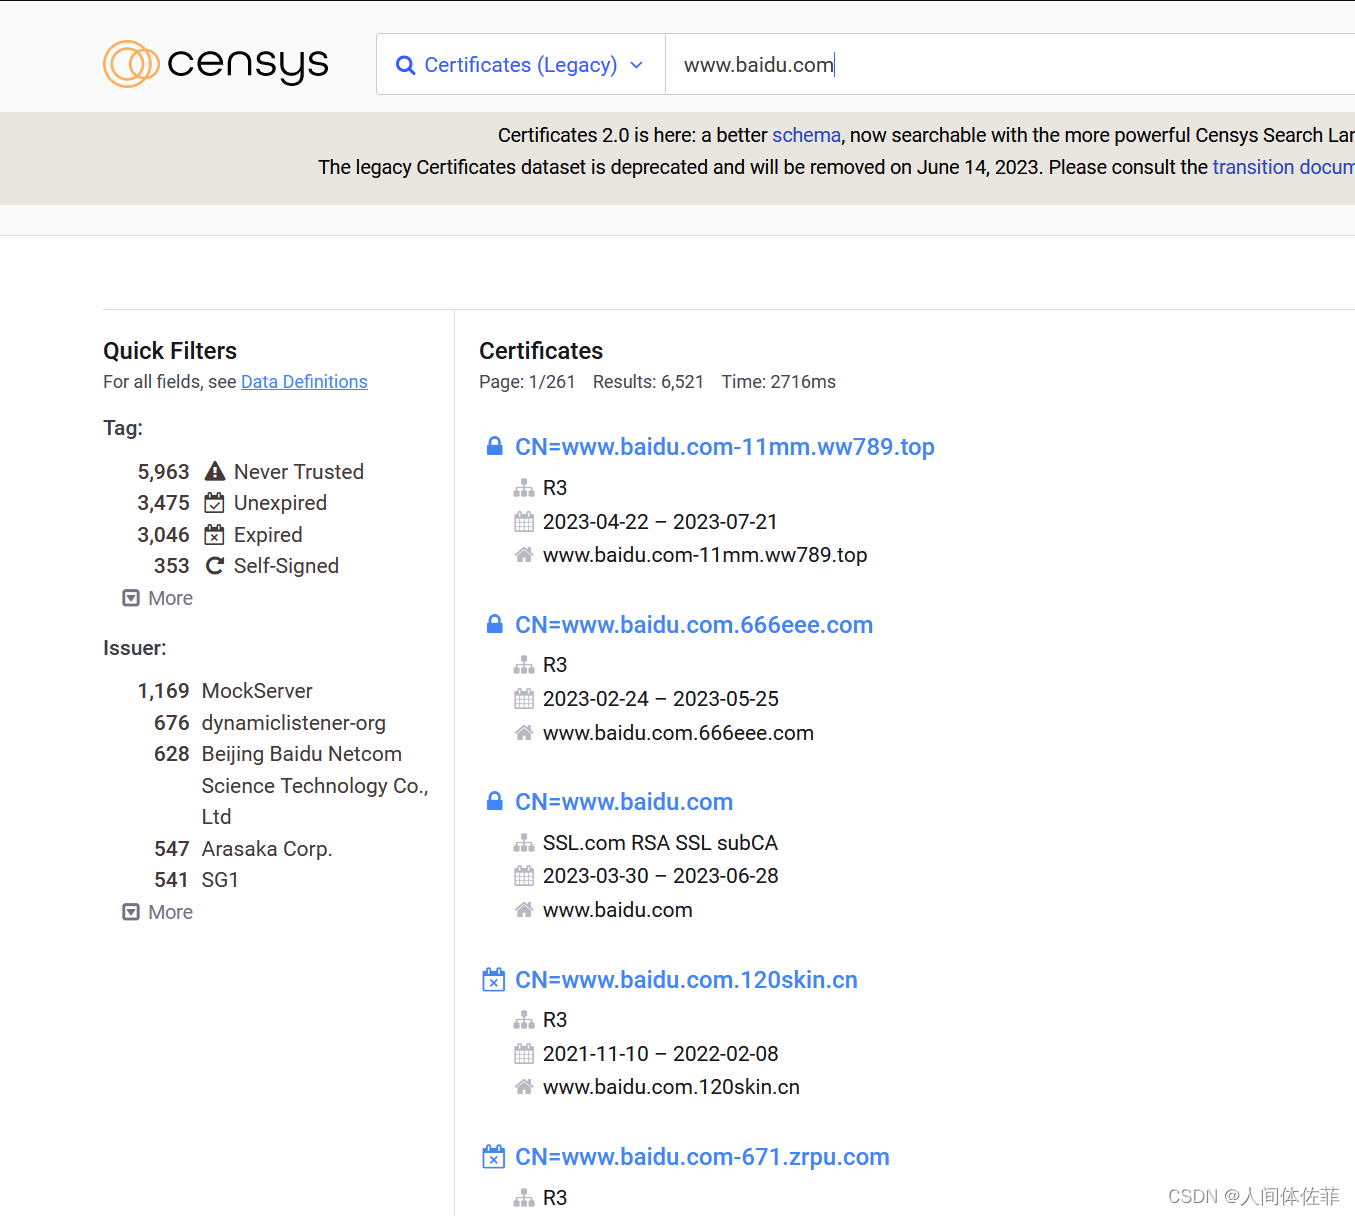Filter by dynamiclistener-org issuer
This screenshot has height=1216, width=1355.
coord(293,723)
